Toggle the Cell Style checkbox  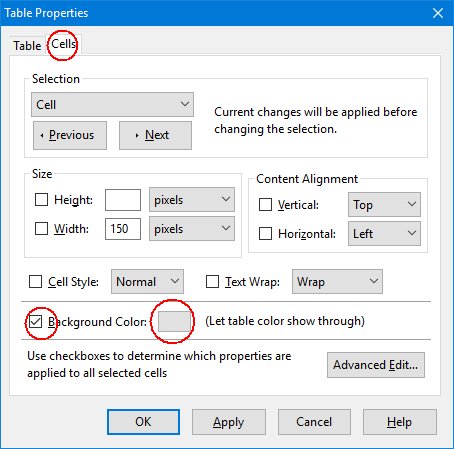[35, 282]
